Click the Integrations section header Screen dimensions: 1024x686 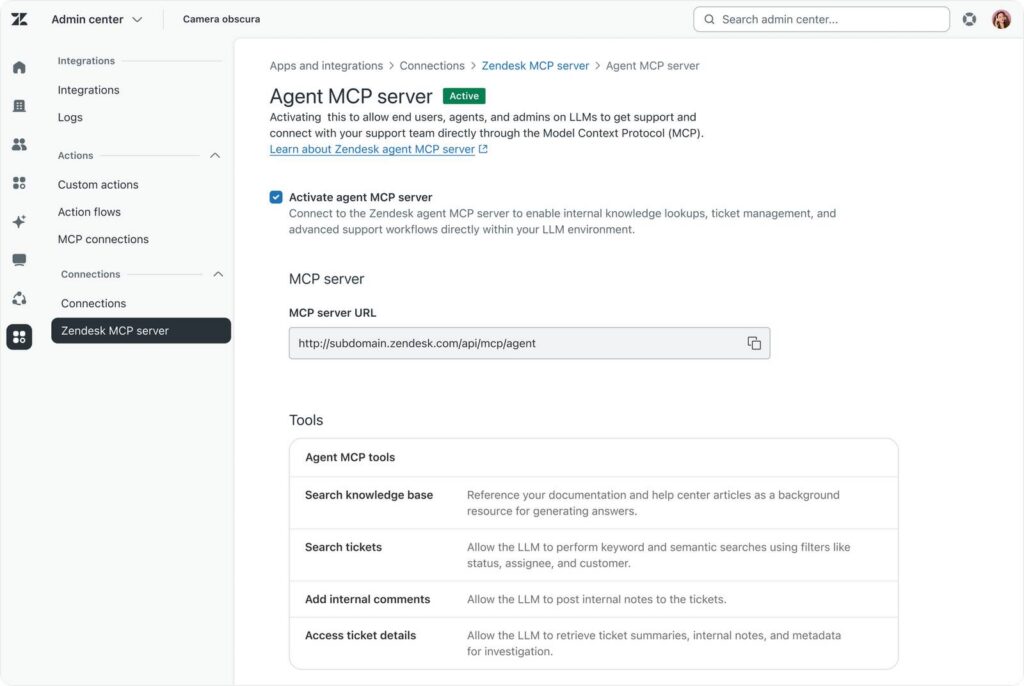pyautogui.click(x=86, y=61)
